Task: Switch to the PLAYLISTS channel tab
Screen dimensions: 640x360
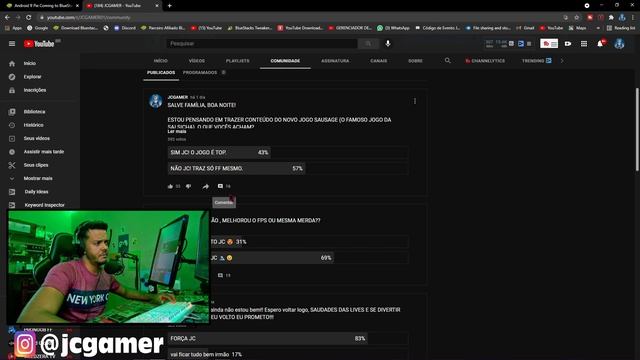Action: tap(238, 61)
